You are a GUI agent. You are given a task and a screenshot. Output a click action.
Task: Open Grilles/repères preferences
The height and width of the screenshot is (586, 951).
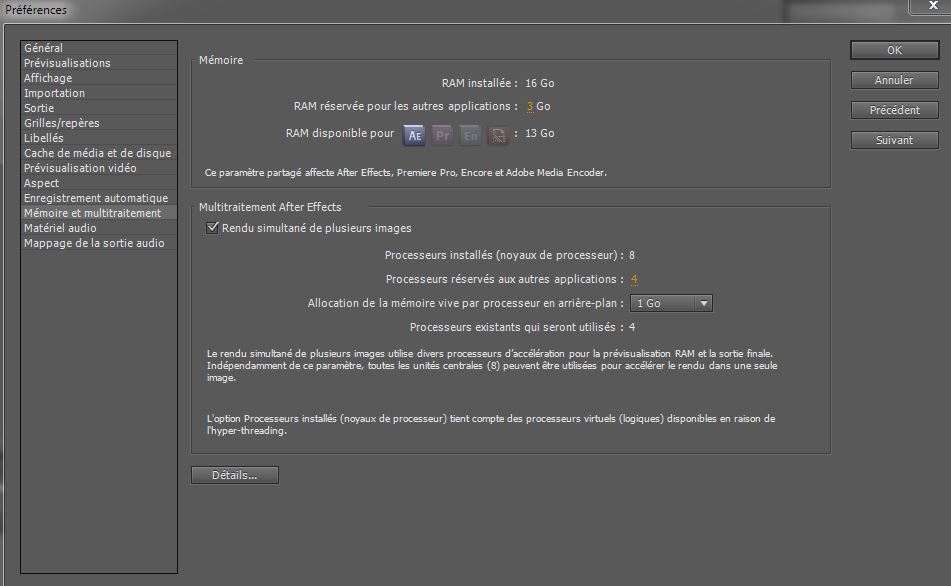click(99, 123)
